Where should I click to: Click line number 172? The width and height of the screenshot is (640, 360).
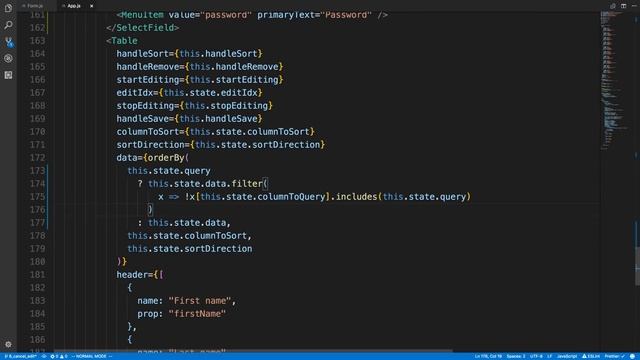pos(37,158)
